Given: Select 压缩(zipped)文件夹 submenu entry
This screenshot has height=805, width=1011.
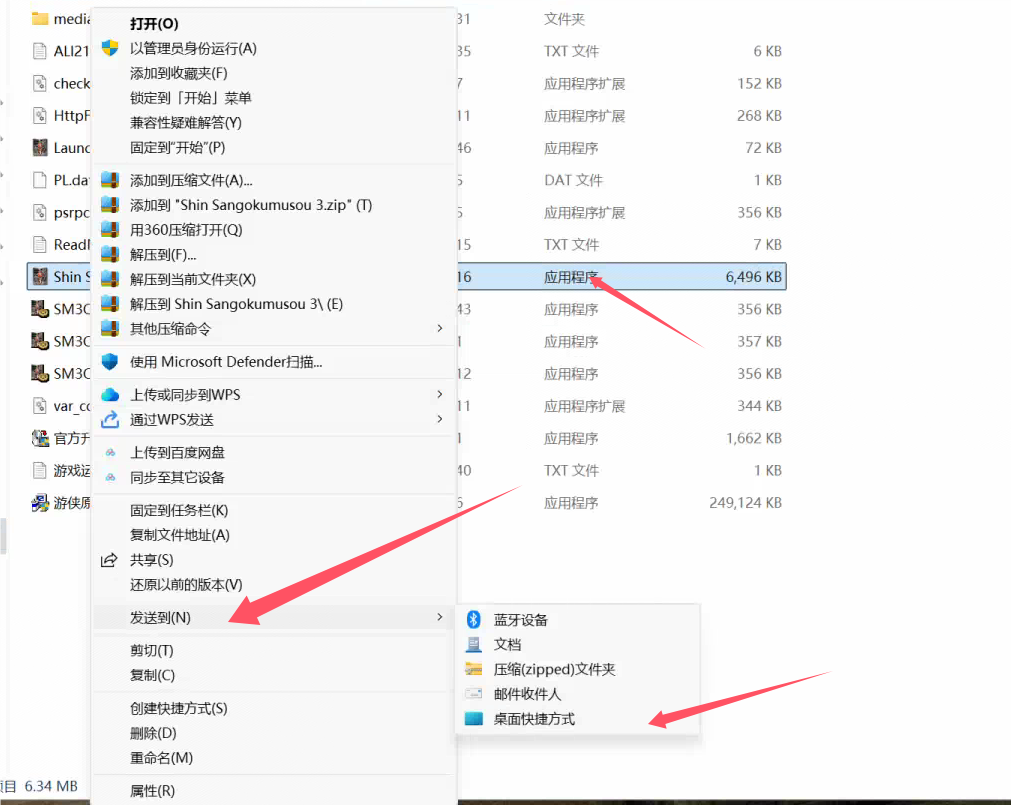Looking at the screenshot, I should coord(555,670).
